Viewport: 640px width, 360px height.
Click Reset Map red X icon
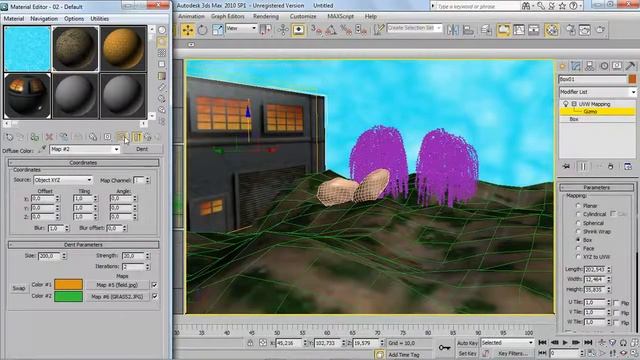49,137
